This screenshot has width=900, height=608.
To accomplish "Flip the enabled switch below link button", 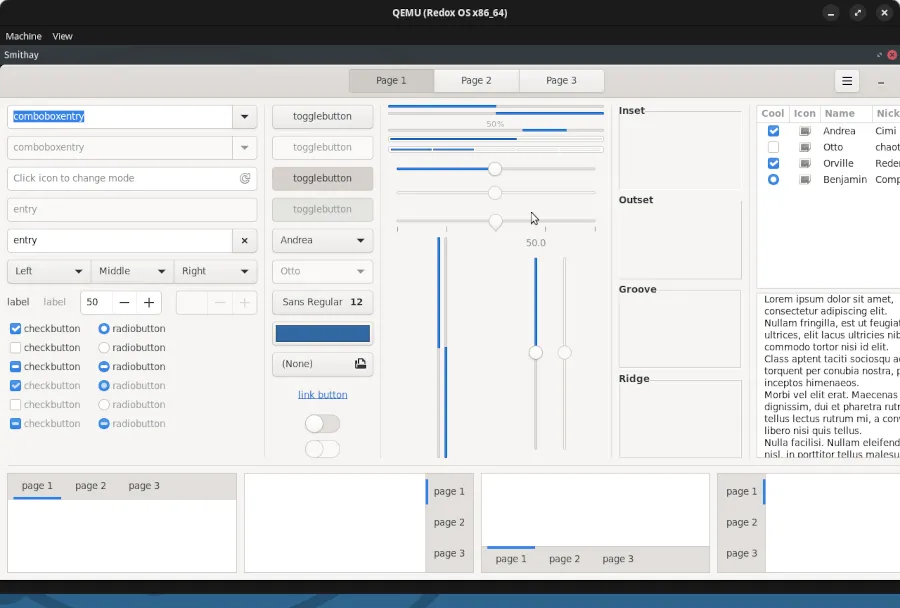I will pyautogui.click(x=322, y=424).
